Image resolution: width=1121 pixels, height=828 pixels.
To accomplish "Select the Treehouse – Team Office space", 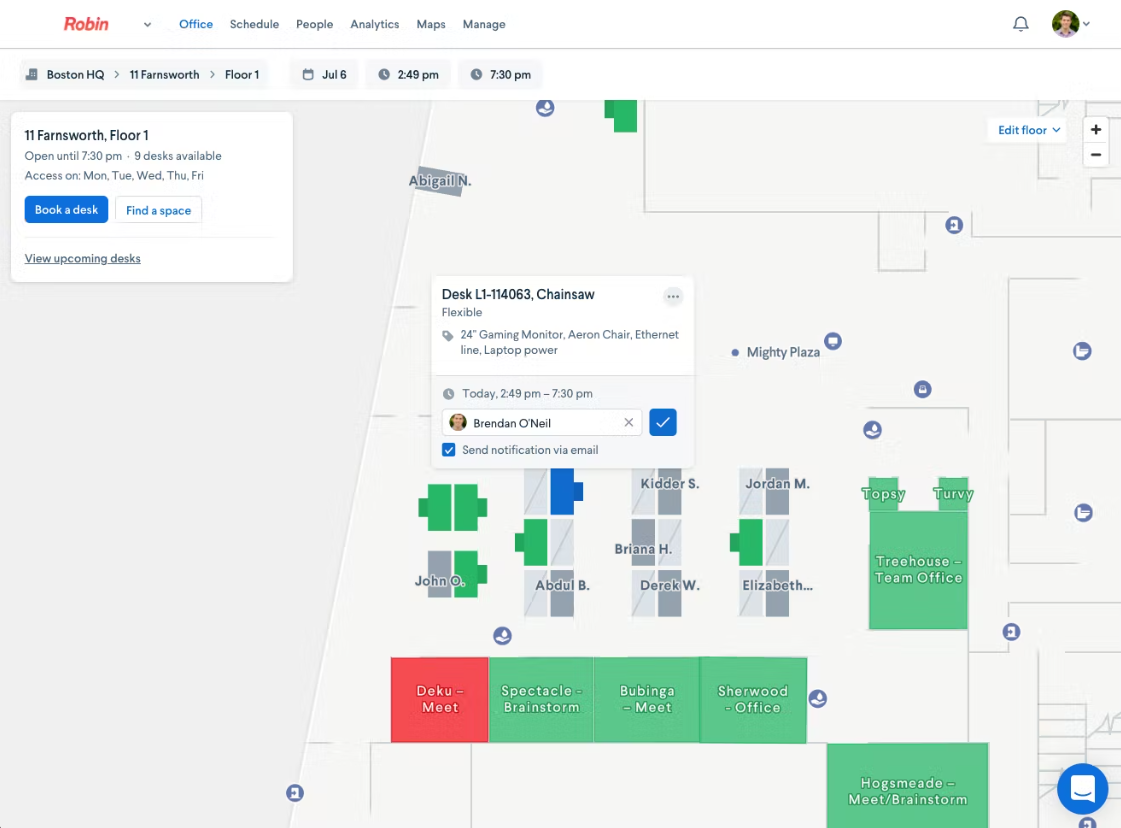I will click(x=918, y=570).
